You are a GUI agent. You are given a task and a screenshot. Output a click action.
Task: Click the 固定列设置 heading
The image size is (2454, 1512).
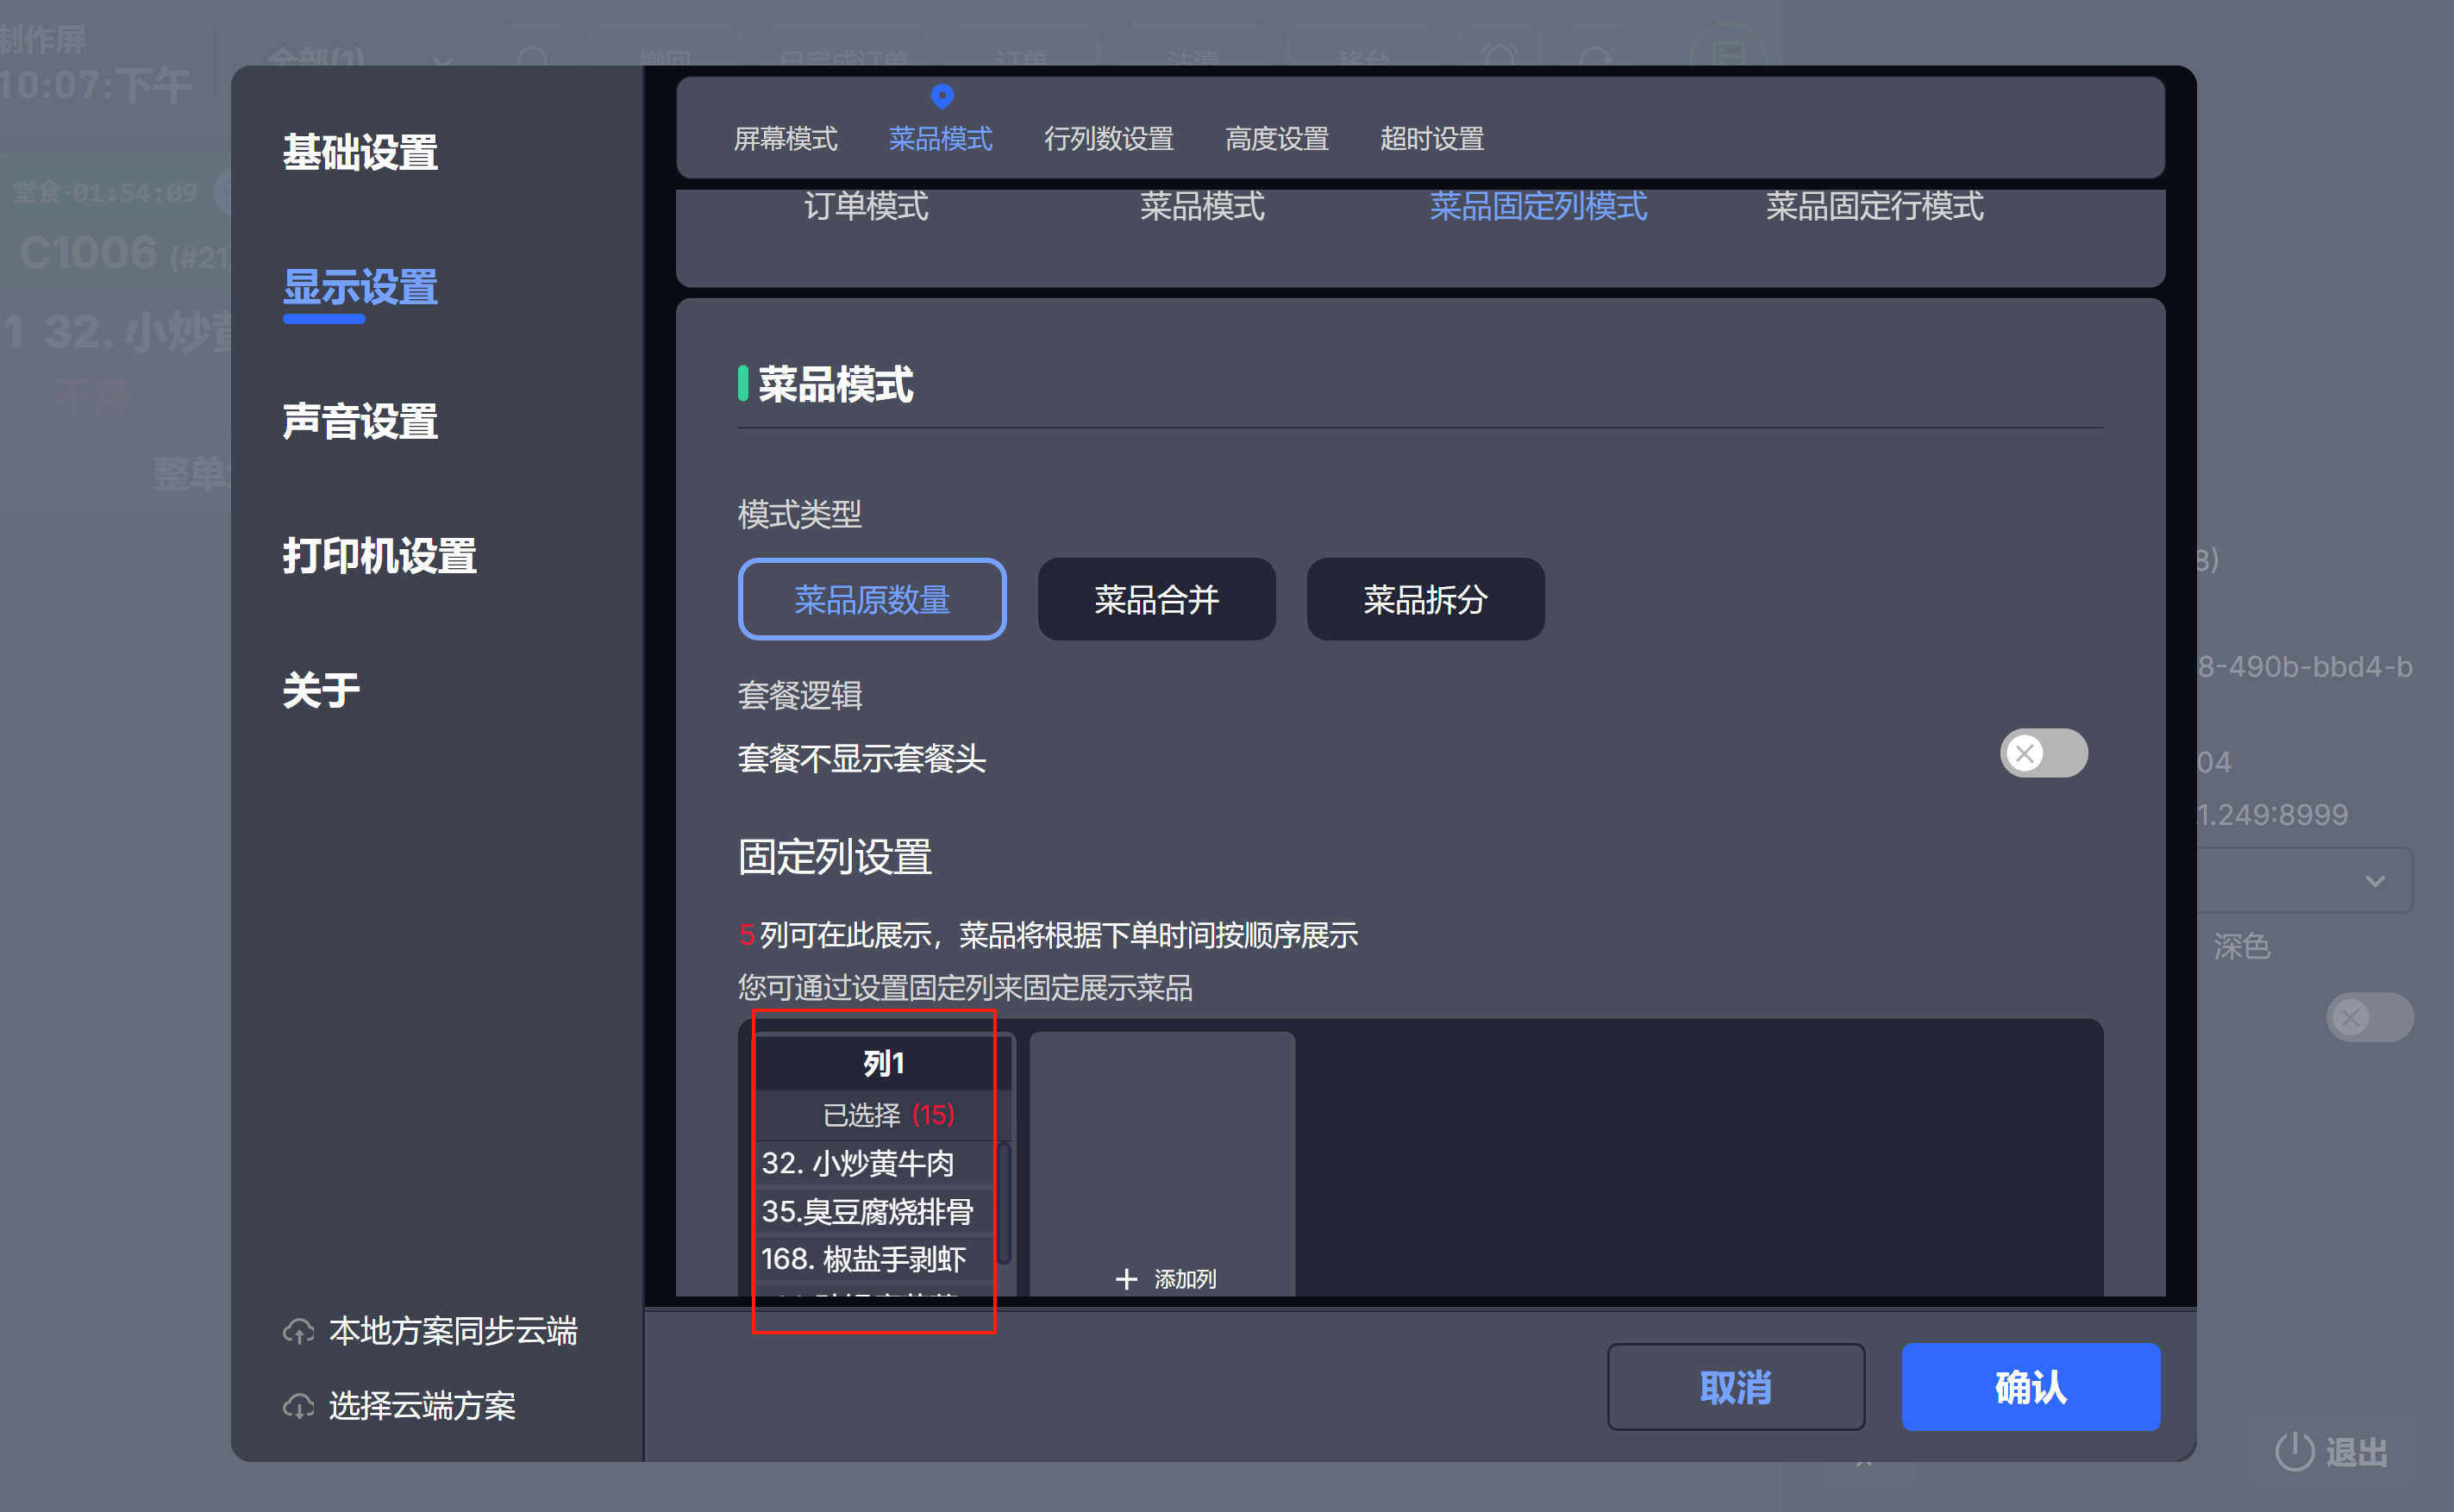[835, 857]
